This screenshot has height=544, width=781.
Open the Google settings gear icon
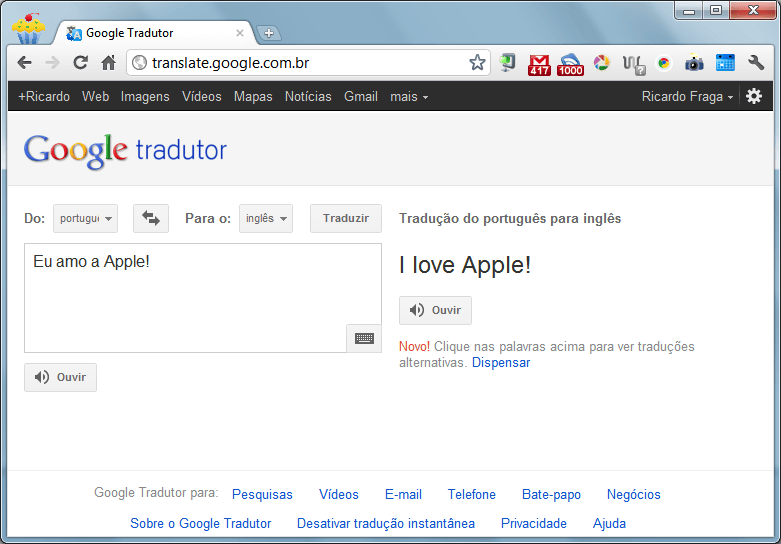click(x=754, y=96)
